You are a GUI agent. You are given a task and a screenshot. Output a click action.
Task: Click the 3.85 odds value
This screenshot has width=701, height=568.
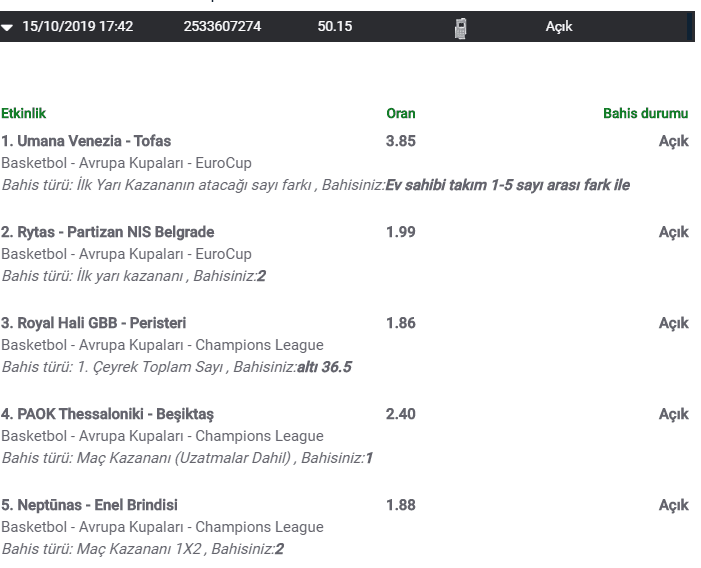401,141
